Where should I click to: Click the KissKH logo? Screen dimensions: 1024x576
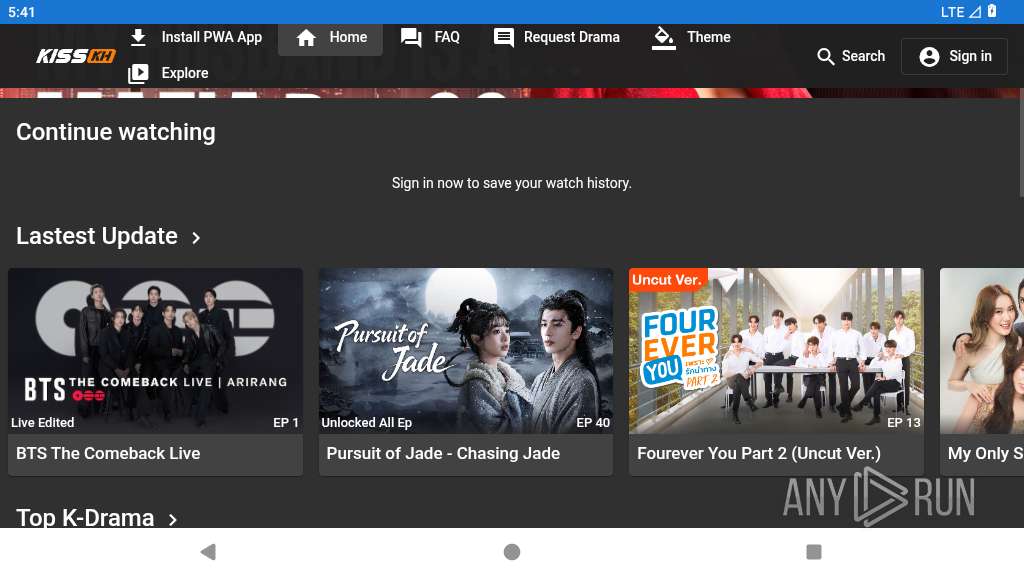pos(76,56)
